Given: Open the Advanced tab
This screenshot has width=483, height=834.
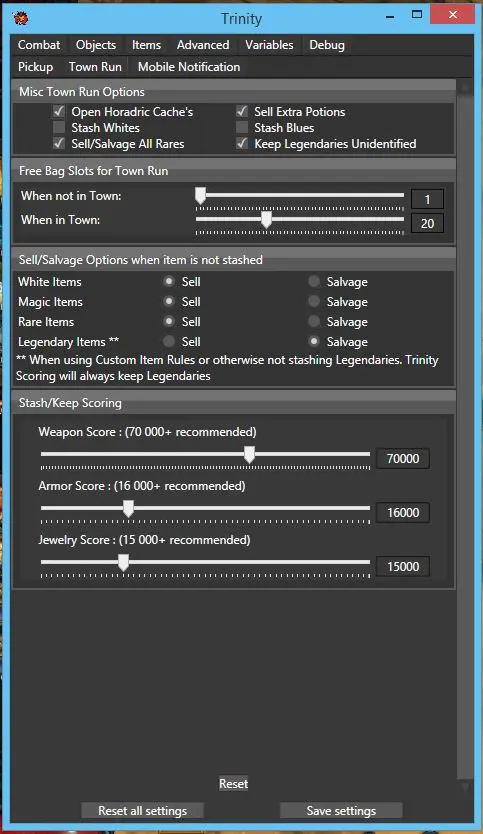Looking at the screenshot, I should [x=203, y=45].
